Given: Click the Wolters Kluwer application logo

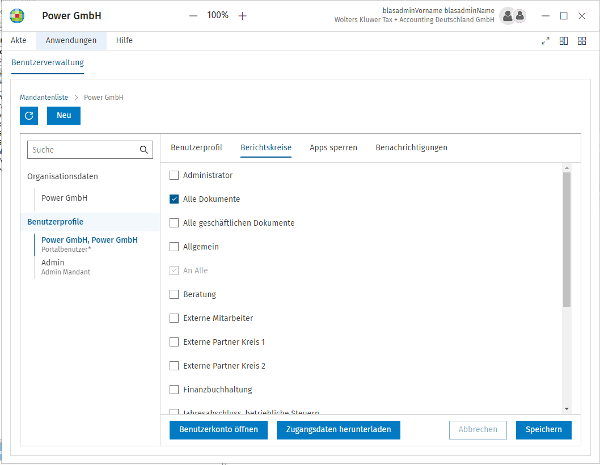Looking at the screenshot, I should (17, 16).
